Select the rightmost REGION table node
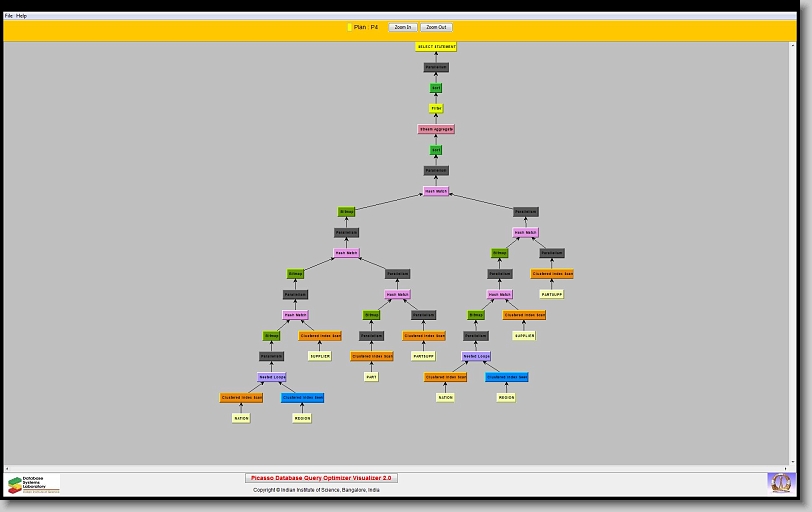This screenshot has width=812, height=512. 506,397
